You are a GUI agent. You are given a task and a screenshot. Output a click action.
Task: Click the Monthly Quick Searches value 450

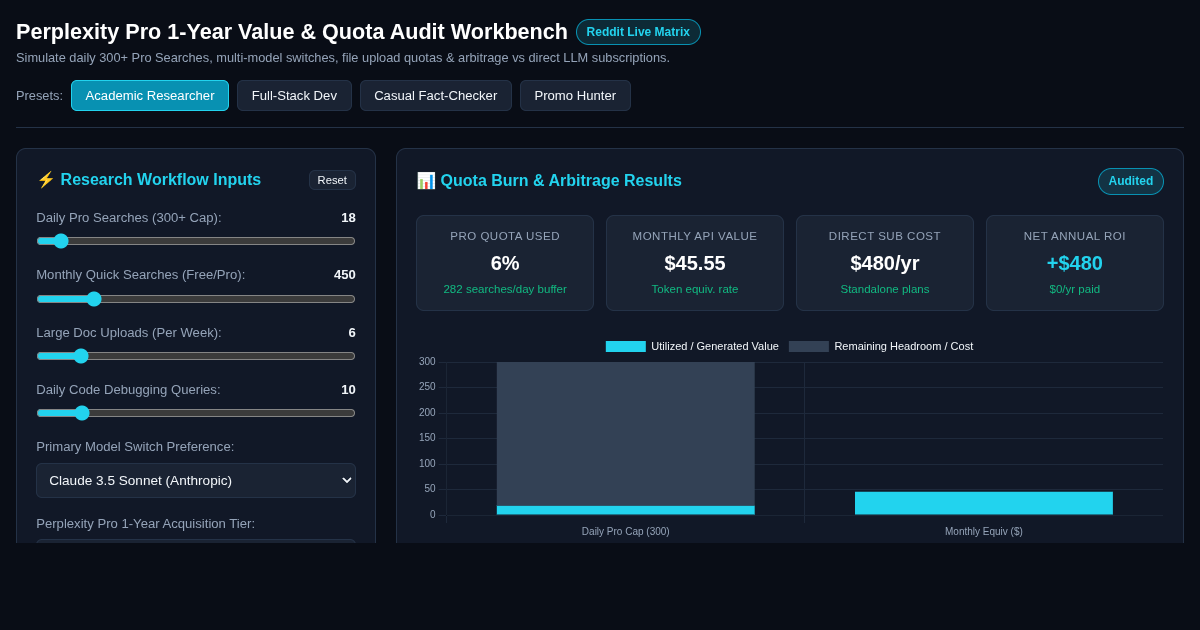pos(345,275)
